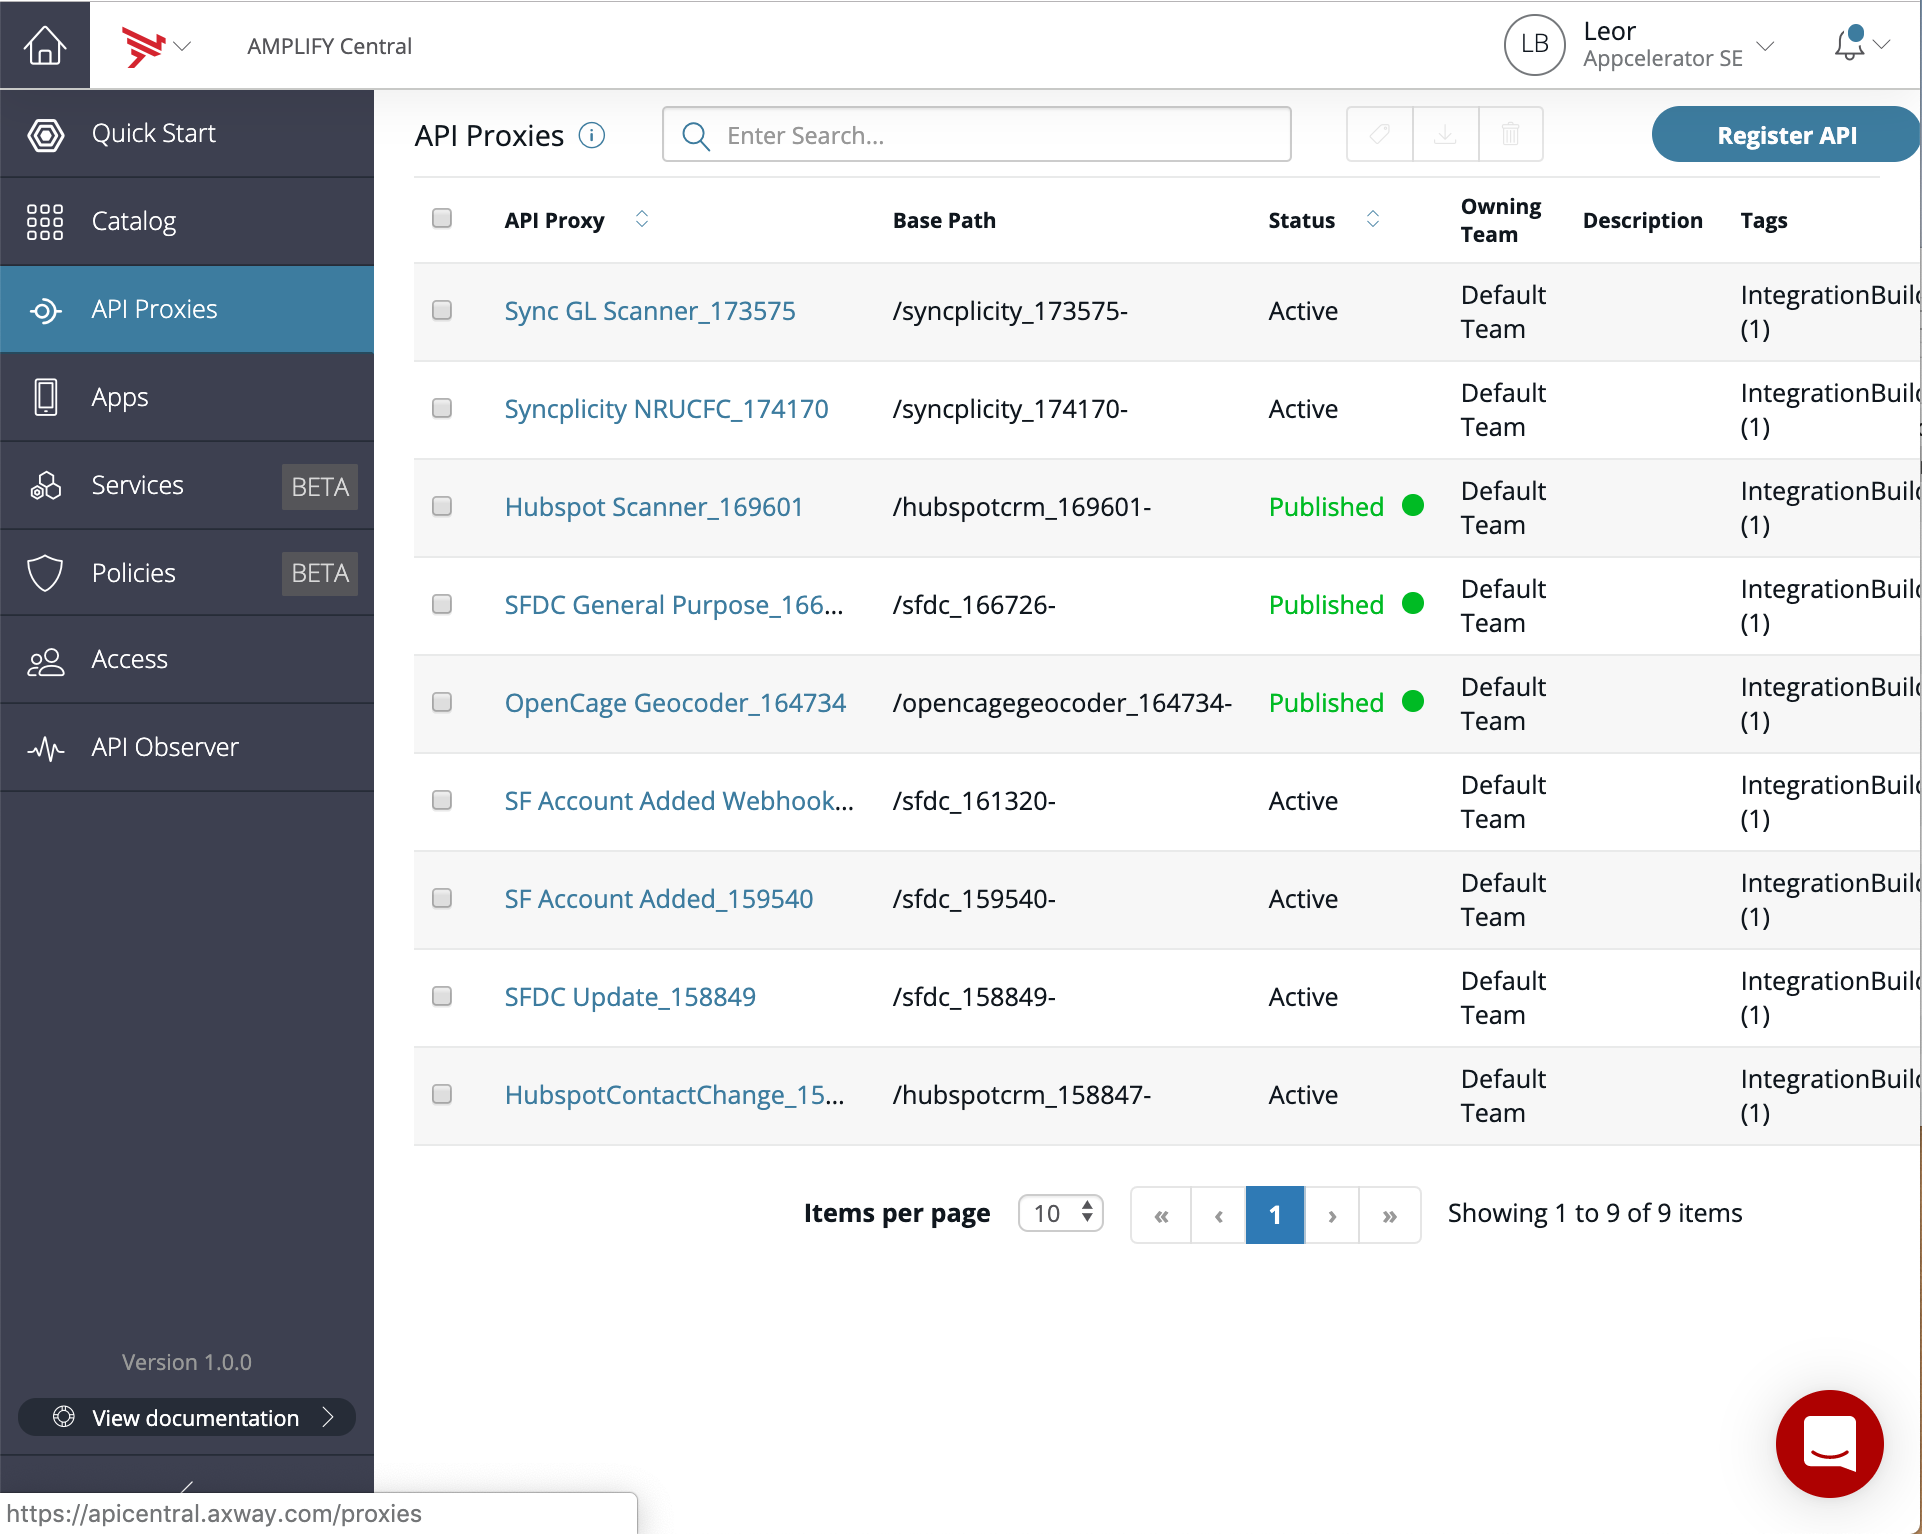Click the trash delete icon
Viewport: 1922px width, 1534px height.
point(1510,134)
